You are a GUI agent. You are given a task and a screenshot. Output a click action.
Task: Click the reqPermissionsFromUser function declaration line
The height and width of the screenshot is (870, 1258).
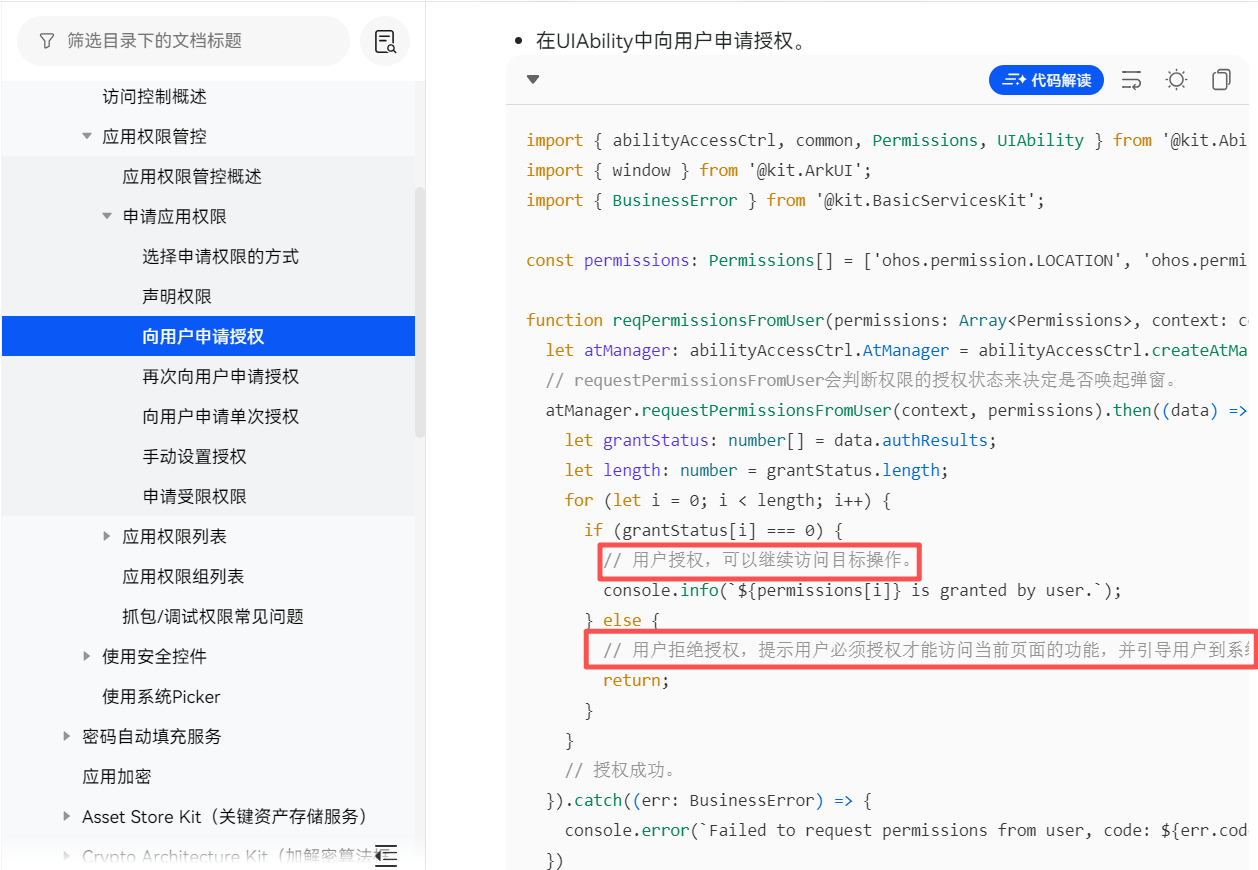[x=887, y=320]
